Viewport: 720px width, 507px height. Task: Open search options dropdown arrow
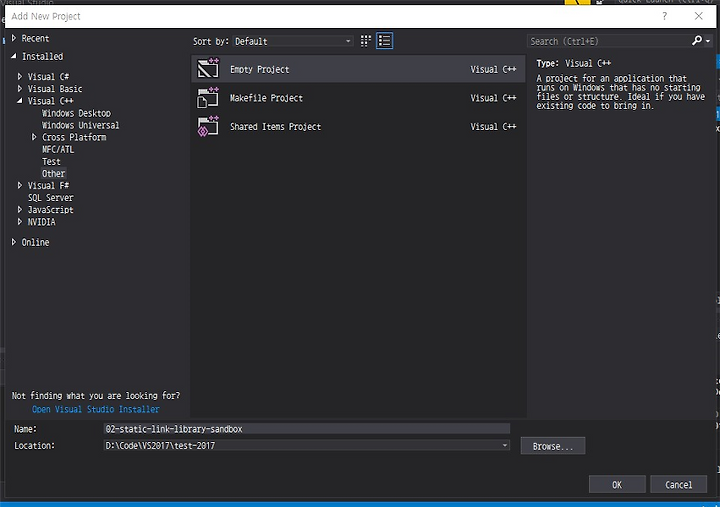pos(708,41)
